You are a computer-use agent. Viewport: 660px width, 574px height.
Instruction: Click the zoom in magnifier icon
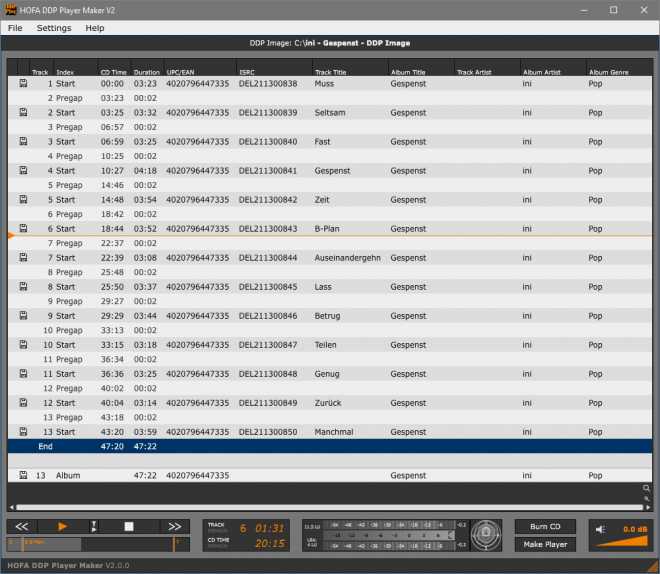646,489
